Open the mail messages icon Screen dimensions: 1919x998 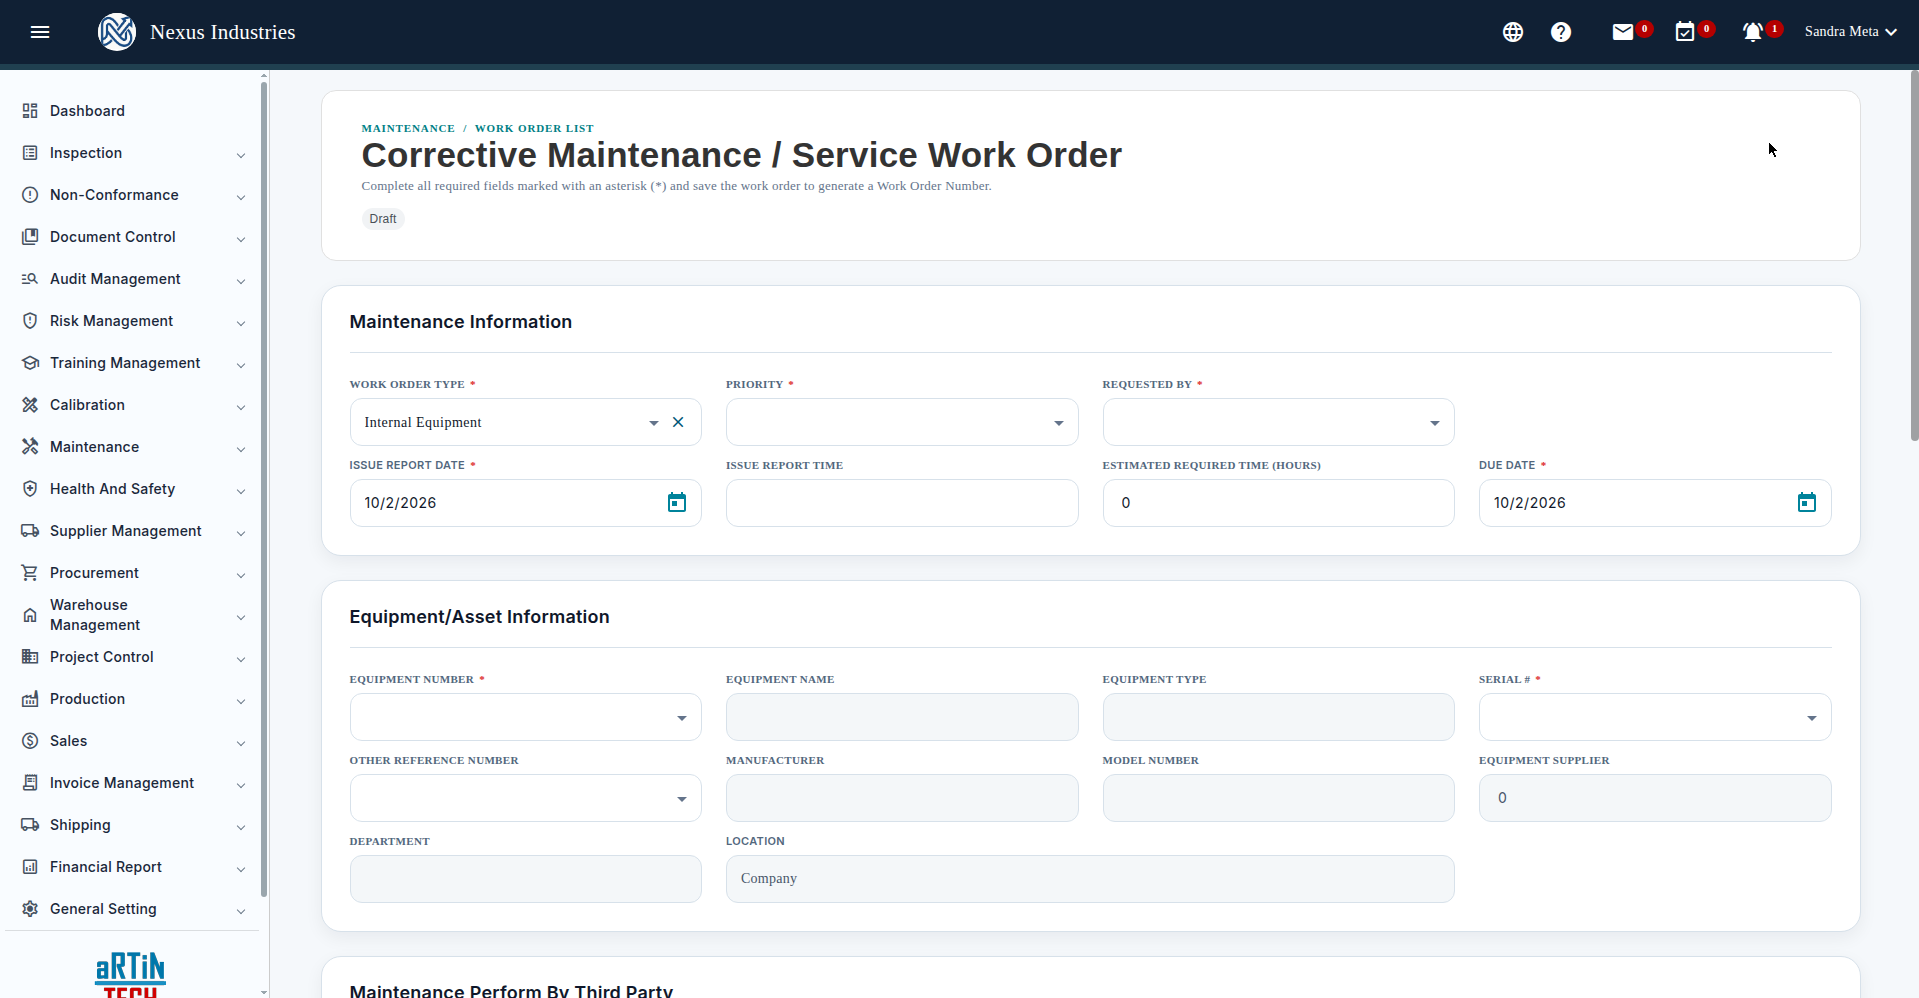[x=1623, y=32]
